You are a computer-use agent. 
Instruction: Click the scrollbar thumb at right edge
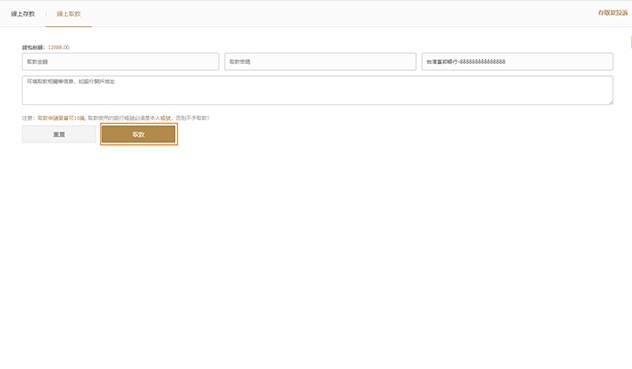point(631,42)
